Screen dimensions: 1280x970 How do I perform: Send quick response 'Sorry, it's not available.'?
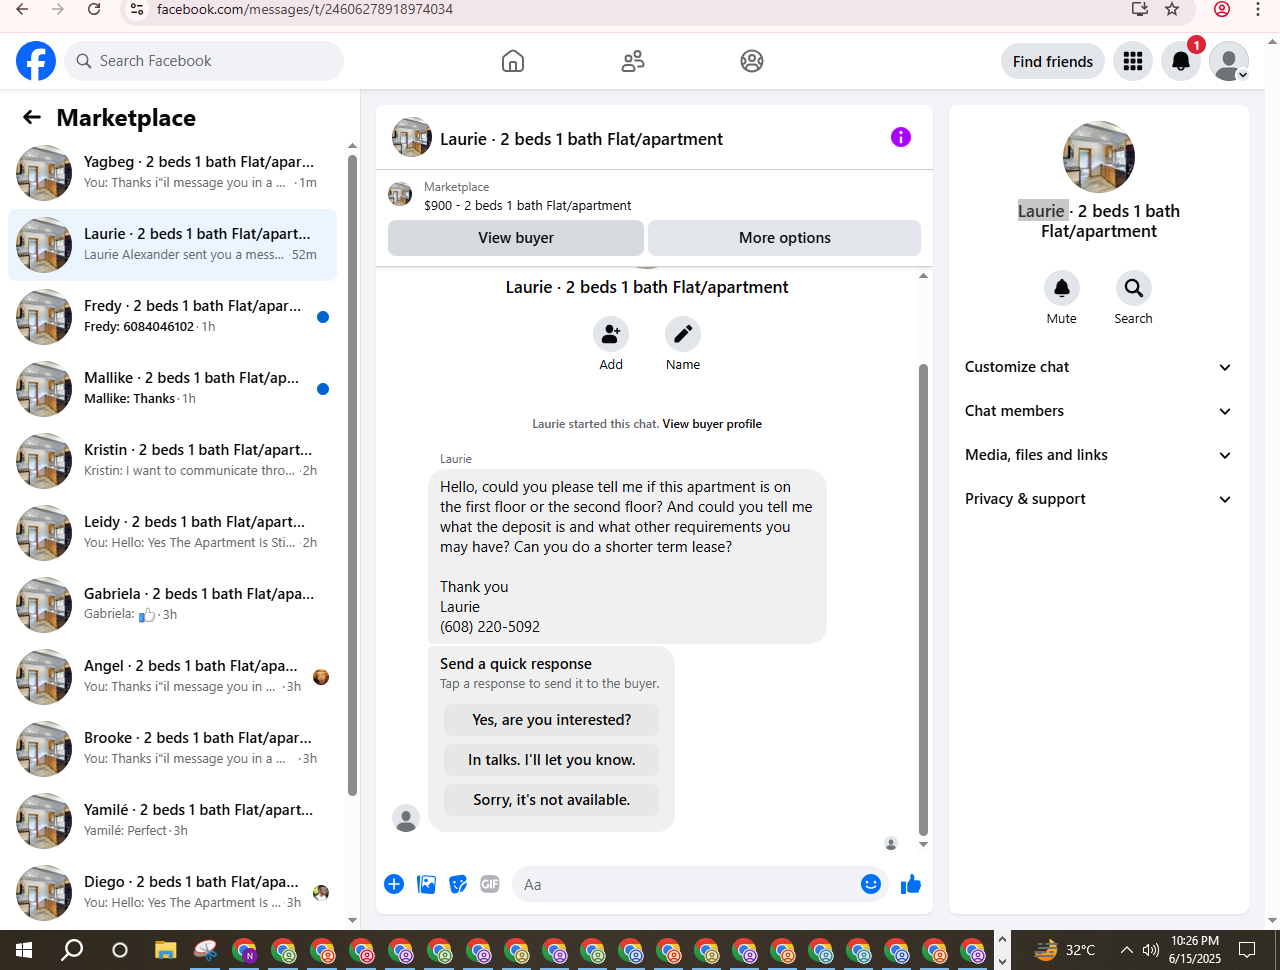pos(552,800)
